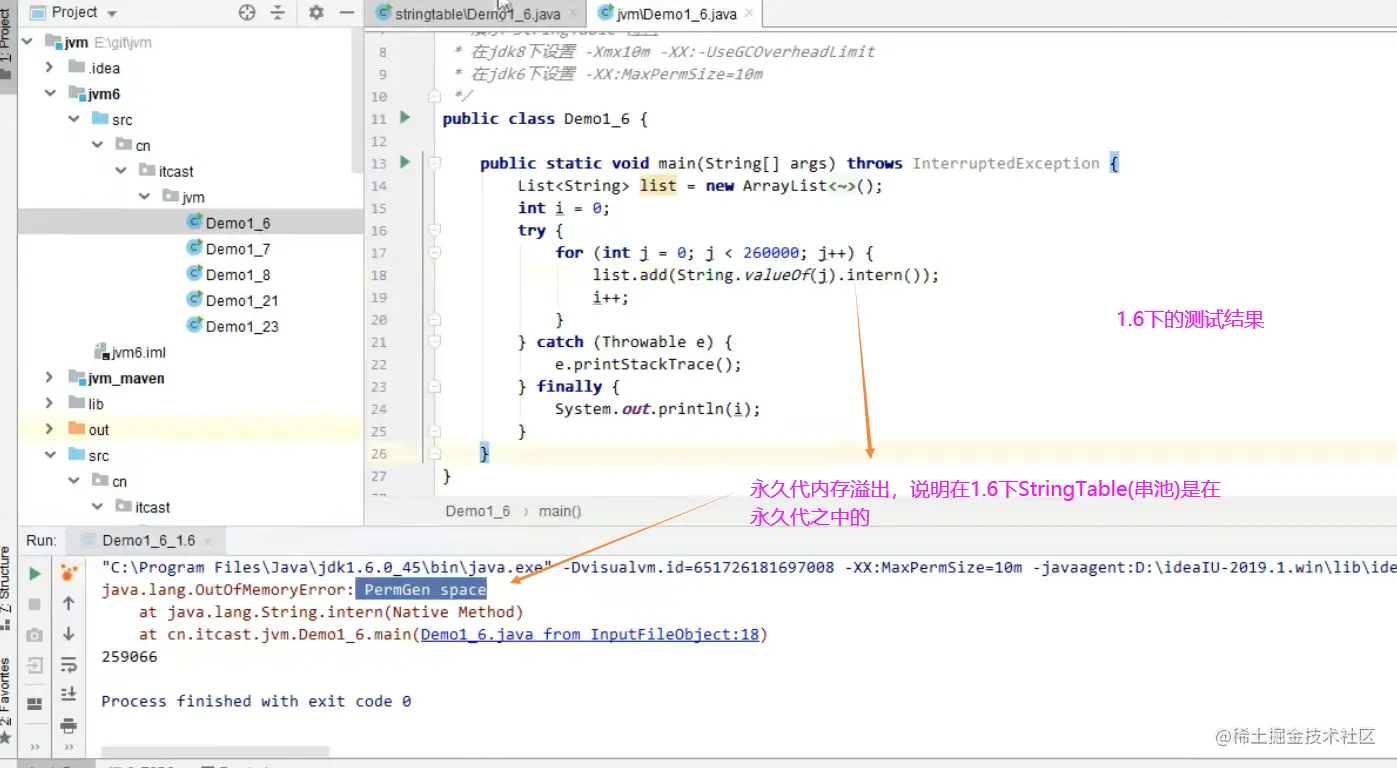Image resolution: width=1397 pixels, height=768 pixels.
Task: Collapse the root jvm project node
Action: [x=28, y=42]
